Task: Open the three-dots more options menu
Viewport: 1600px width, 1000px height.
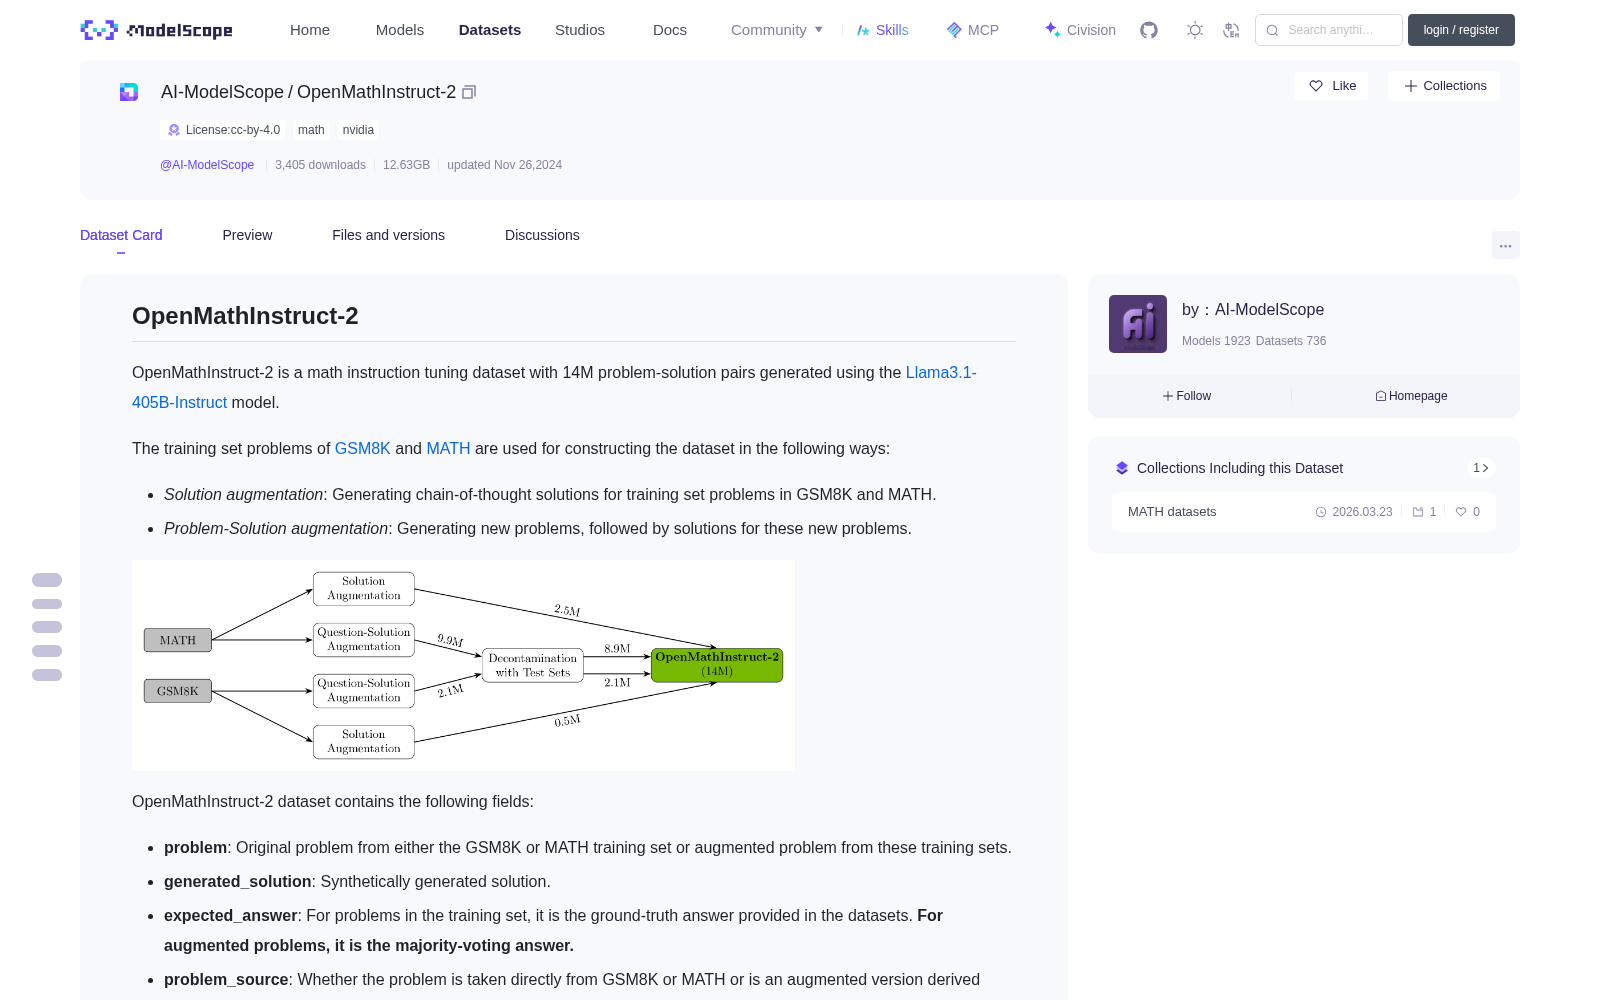Action: (x=1505, y=245)
